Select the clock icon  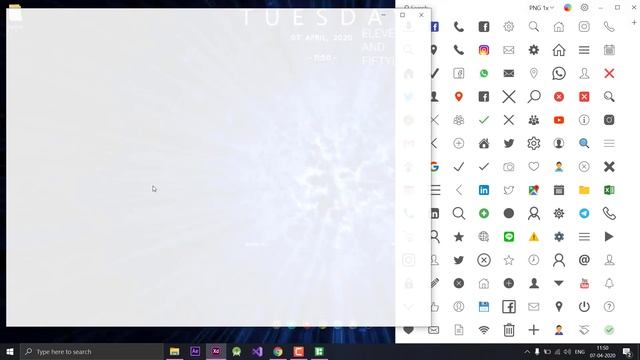click(x=533, y=260)
